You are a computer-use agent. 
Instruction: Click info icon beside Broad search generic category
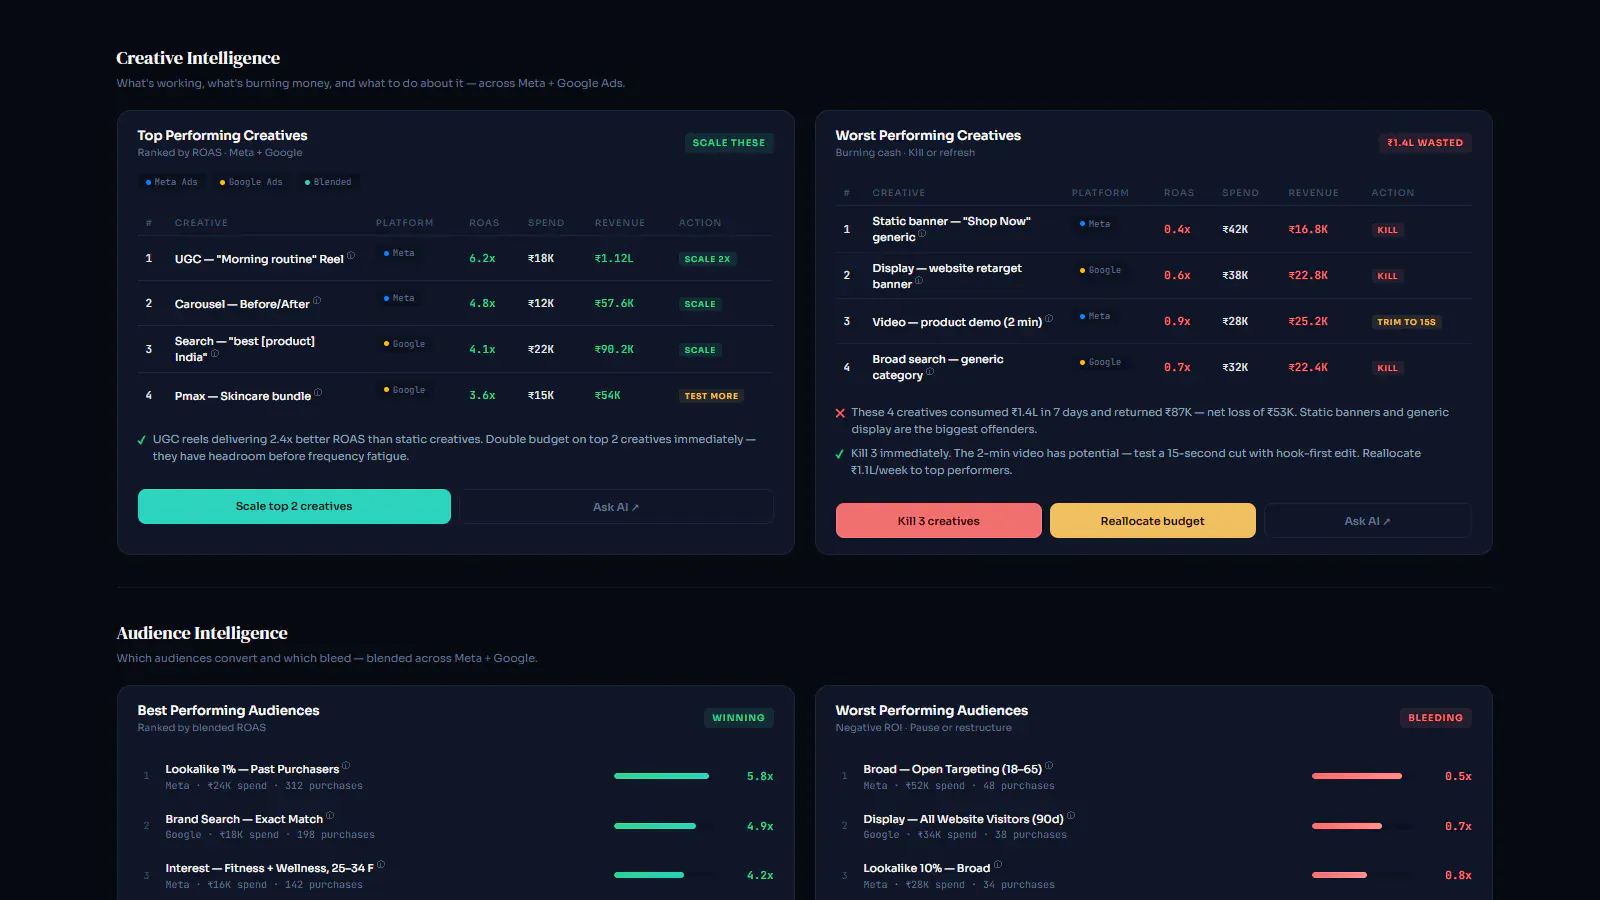tap(930, 372)
